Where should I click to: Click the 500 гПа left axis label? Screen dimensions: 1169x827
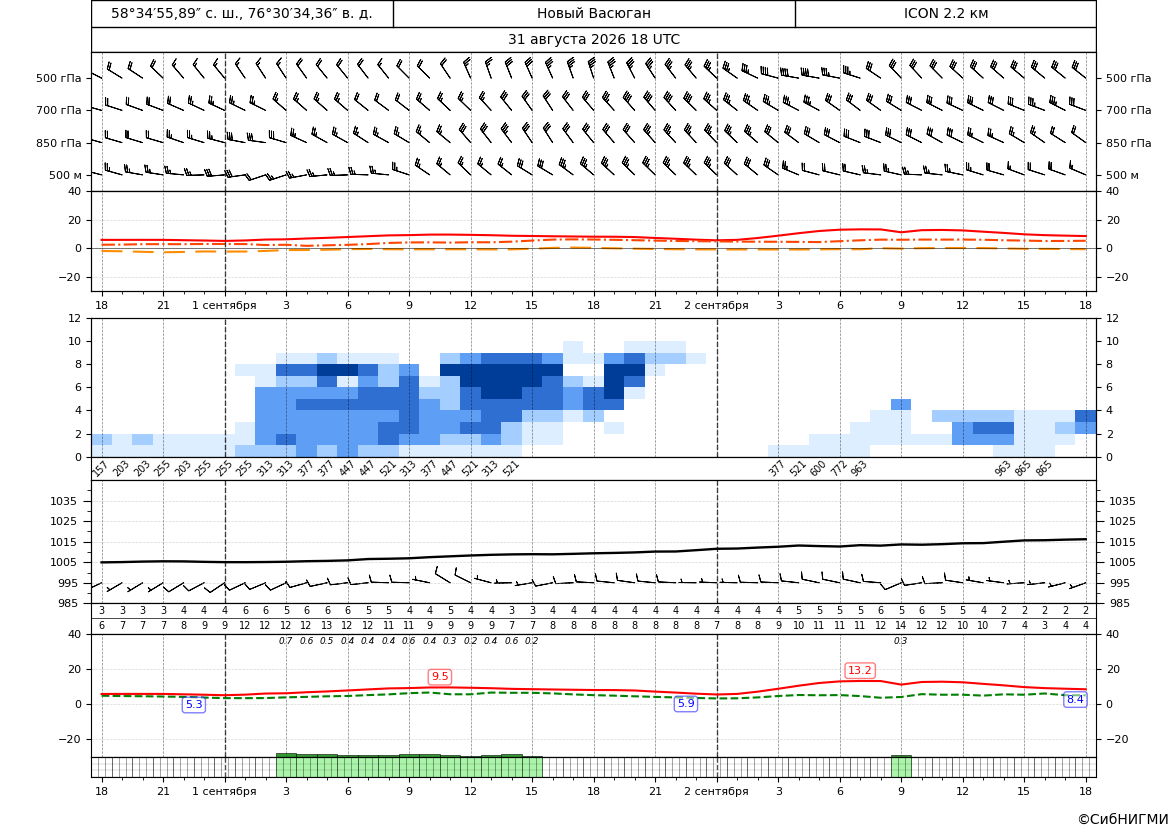(x=58, y=78)
